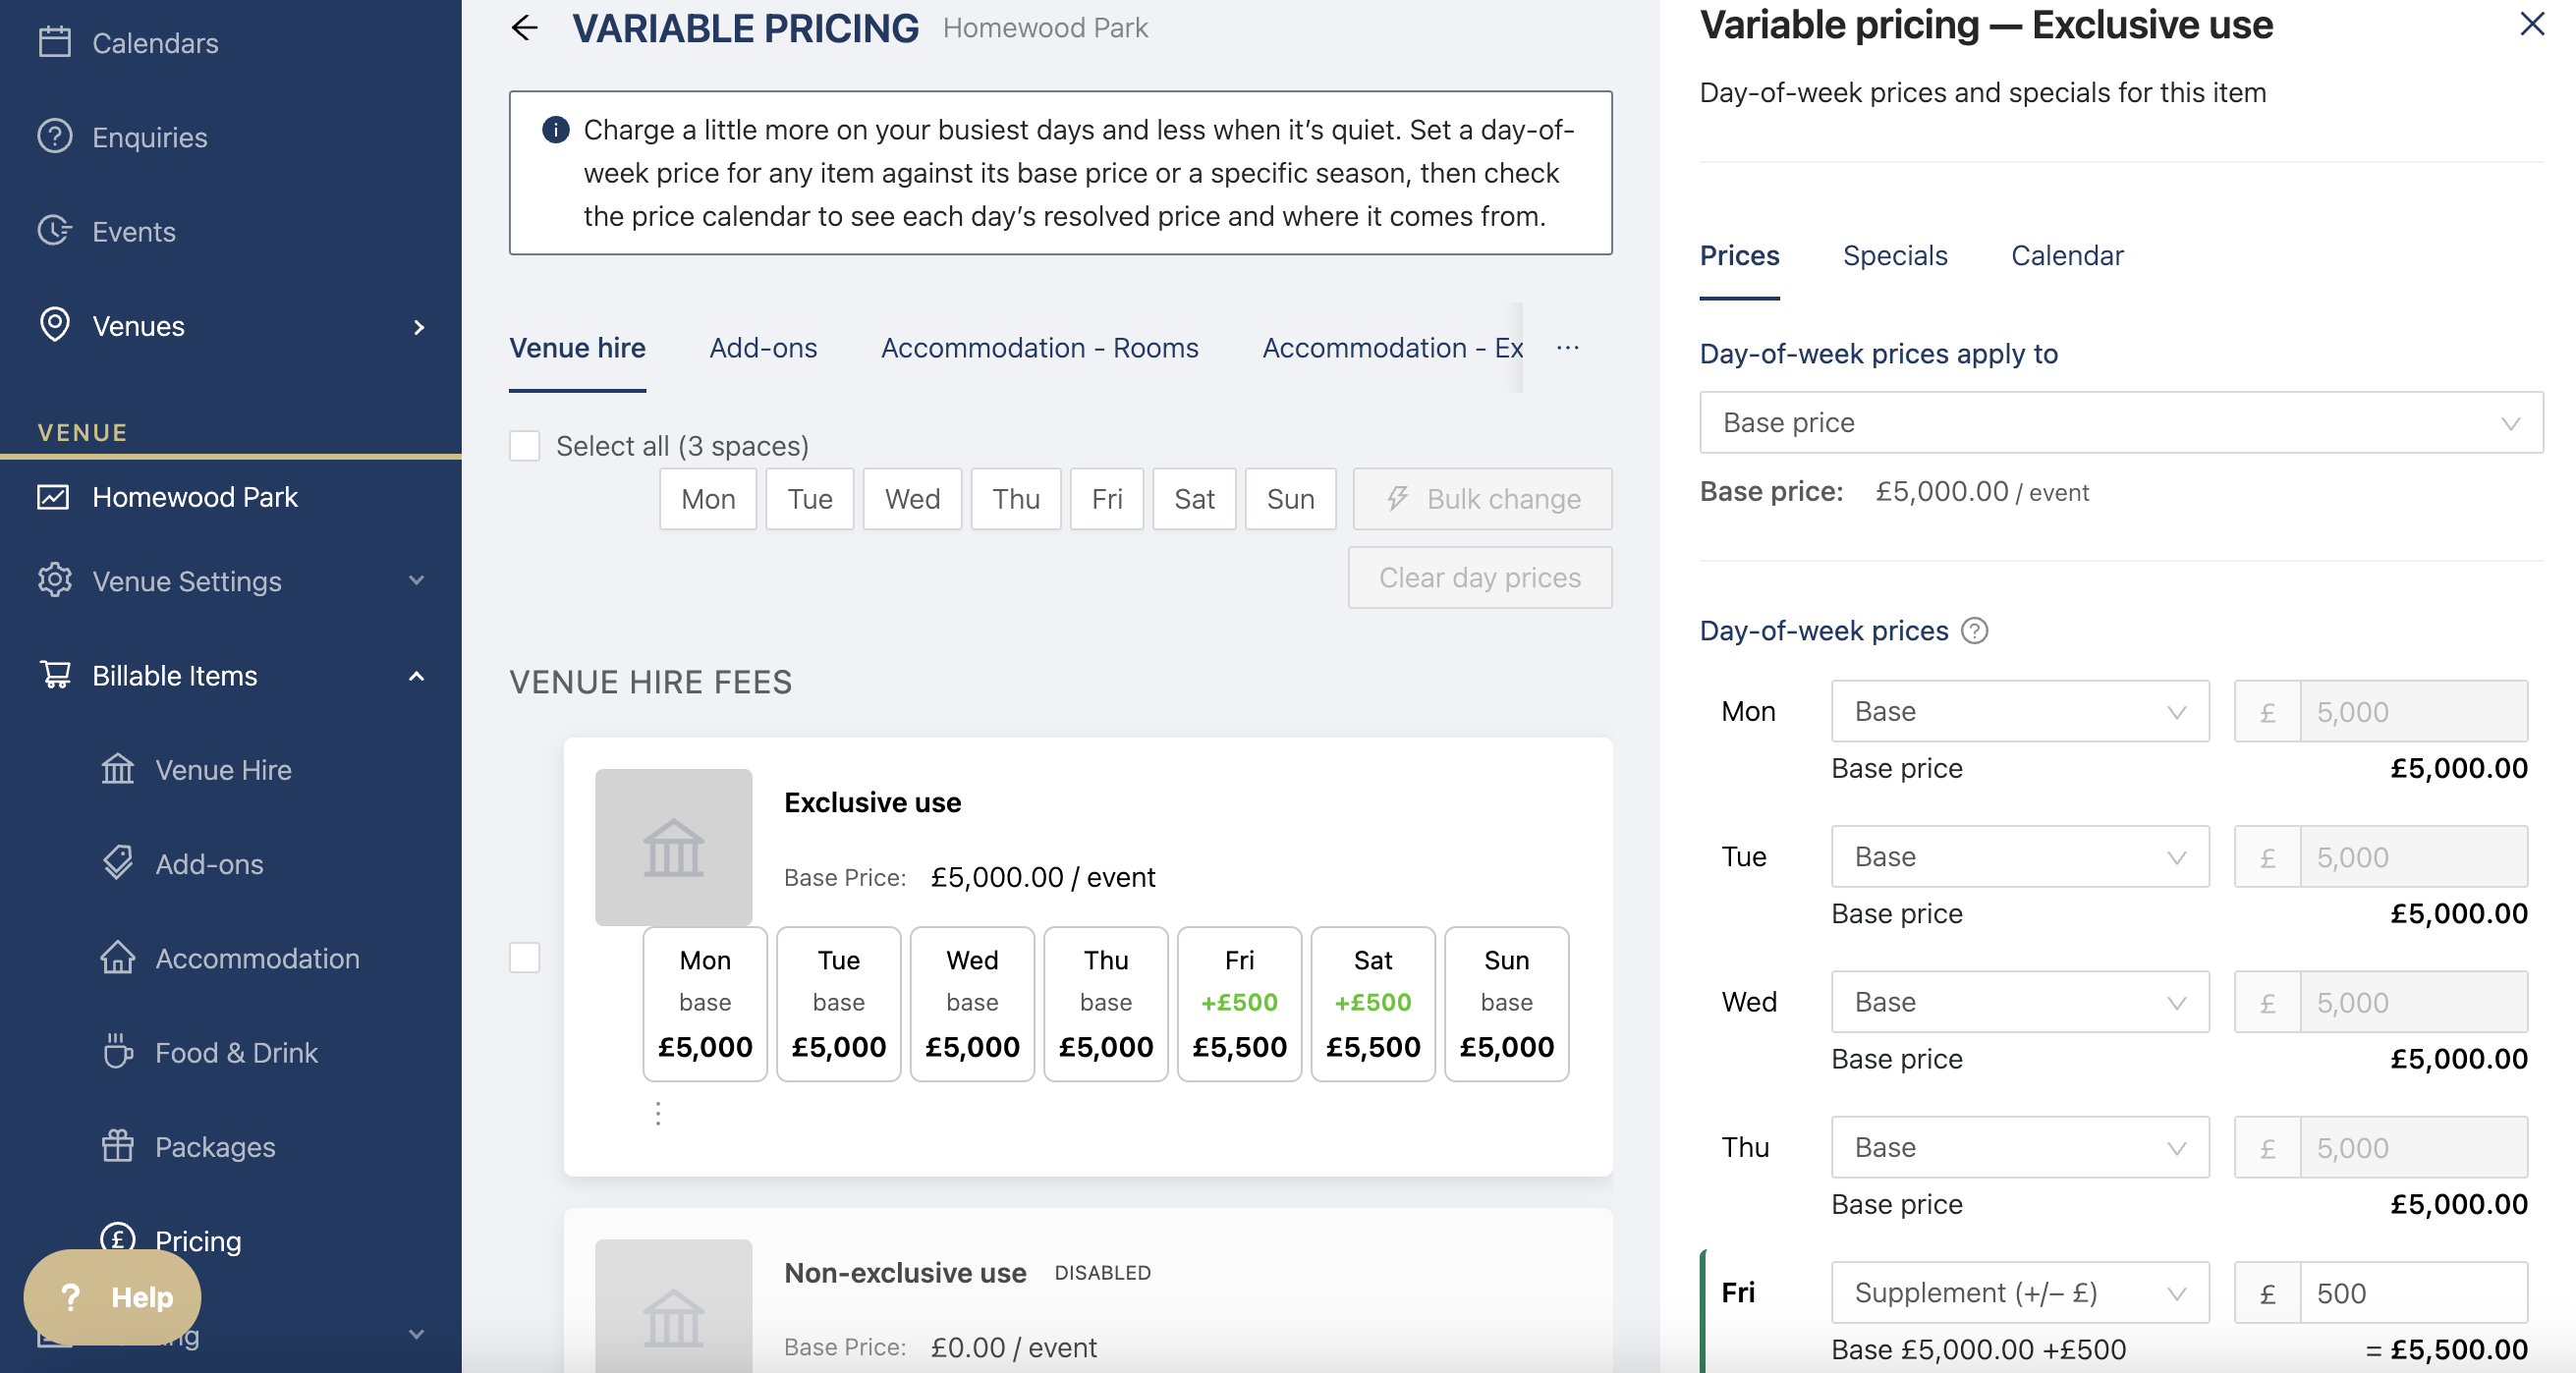
Task: Switch to the Add-ons tab
Action: click(763, 348)
